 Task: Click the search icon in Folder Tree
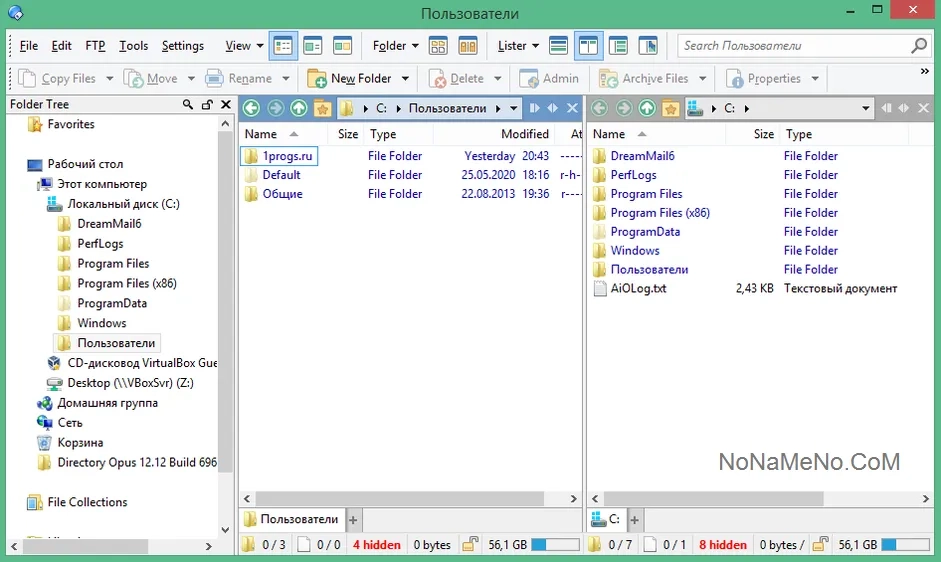click(188, 104)
